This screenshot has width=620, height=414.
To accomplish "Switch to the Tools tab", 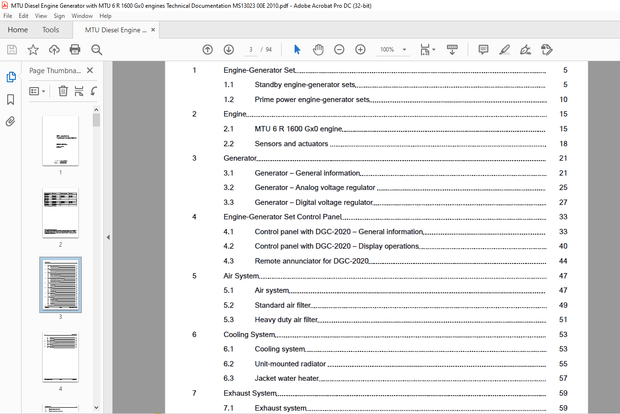I will point(51,30).
